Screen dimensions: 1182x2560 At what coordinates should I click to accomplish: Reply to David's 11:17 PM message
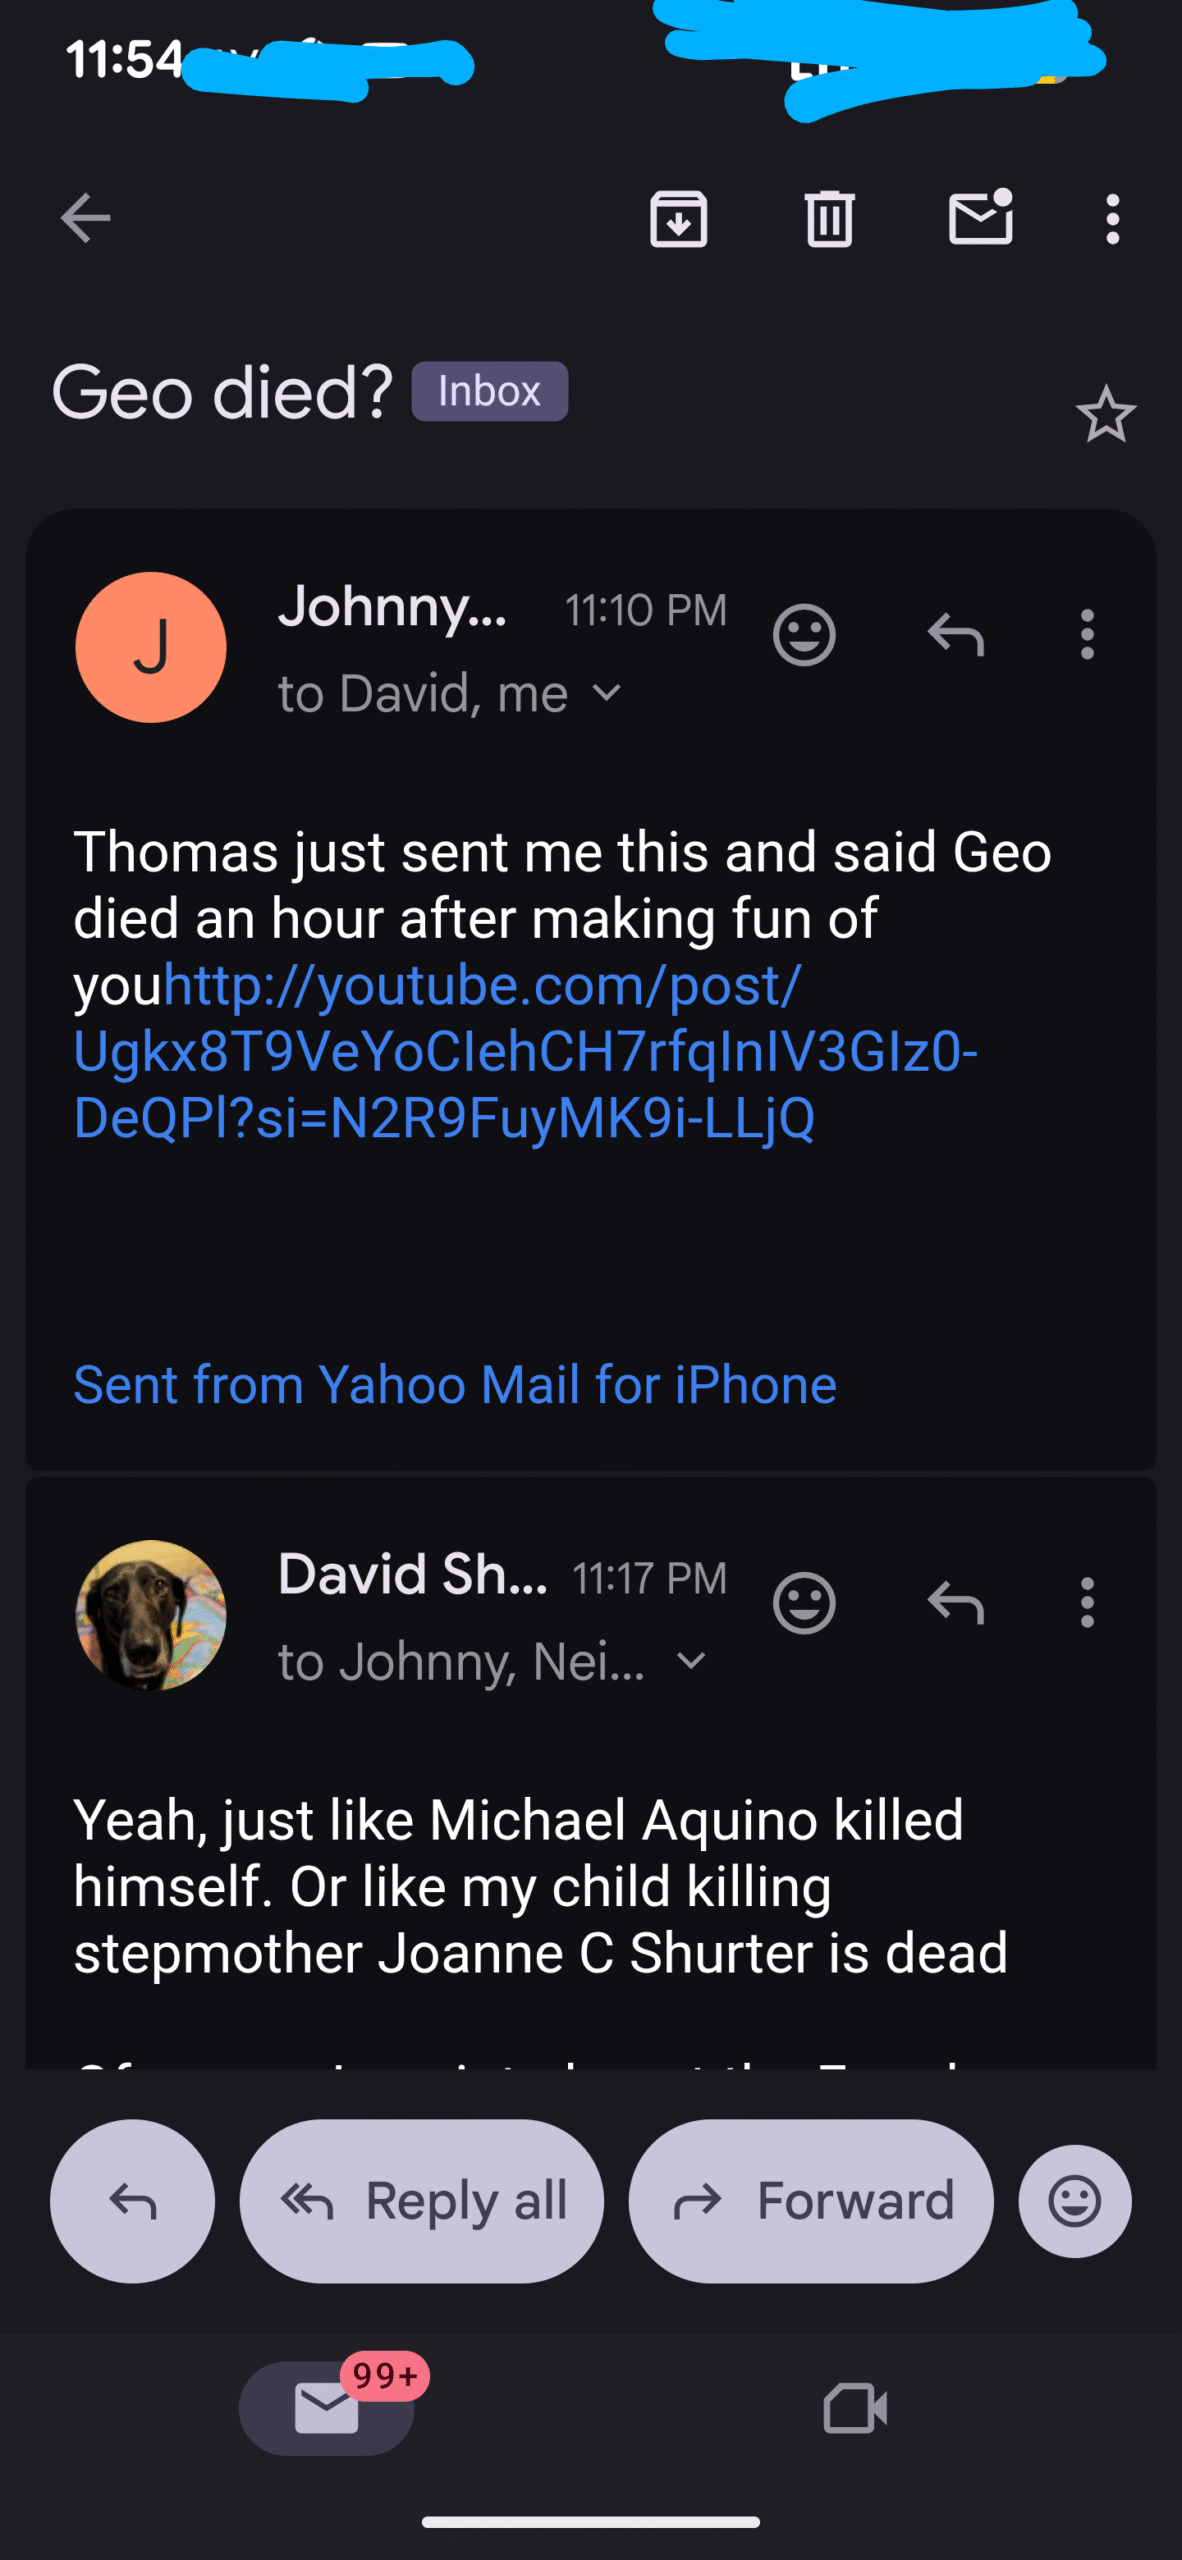tap(956, 1603)
